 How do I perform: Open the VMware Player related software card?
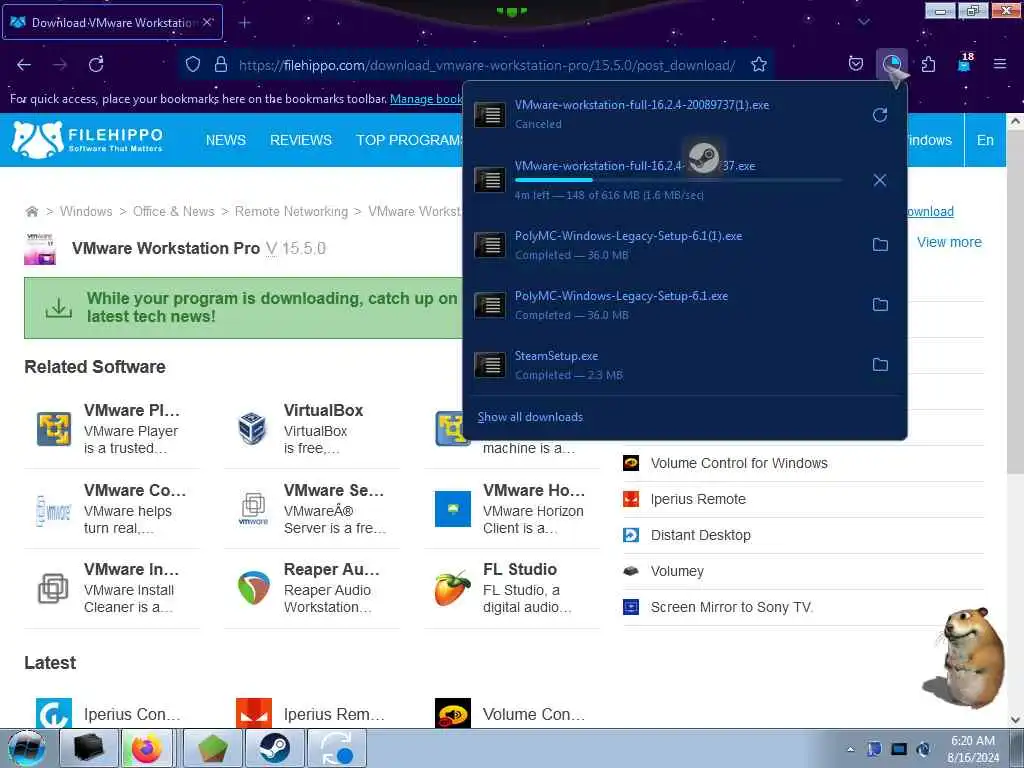pos(112,428)
